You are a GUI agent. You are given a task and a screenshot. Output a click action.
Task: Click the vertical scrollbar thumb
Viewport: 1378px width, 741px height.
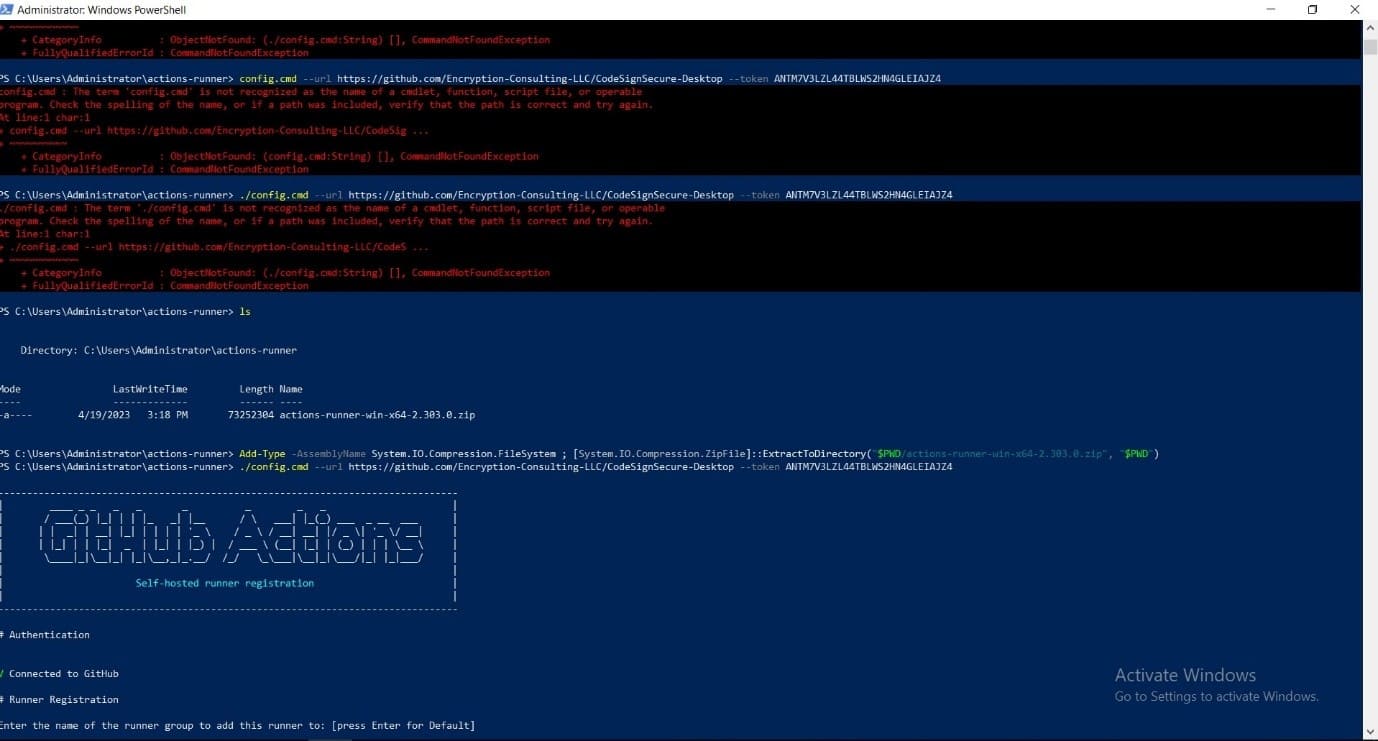[1369, 46]
